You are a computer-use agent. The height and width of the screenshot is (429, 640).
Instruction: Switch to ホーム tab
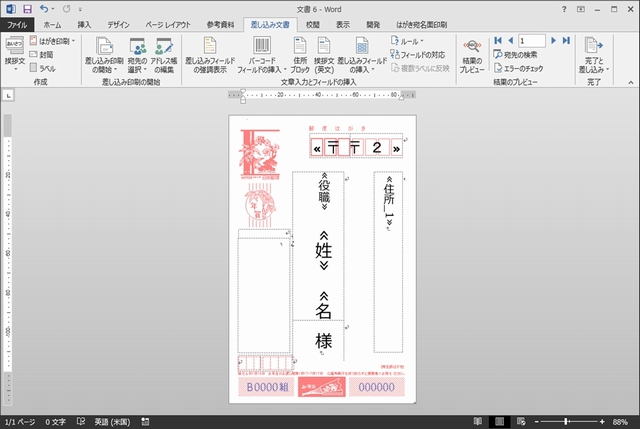[x=52, y=25]
